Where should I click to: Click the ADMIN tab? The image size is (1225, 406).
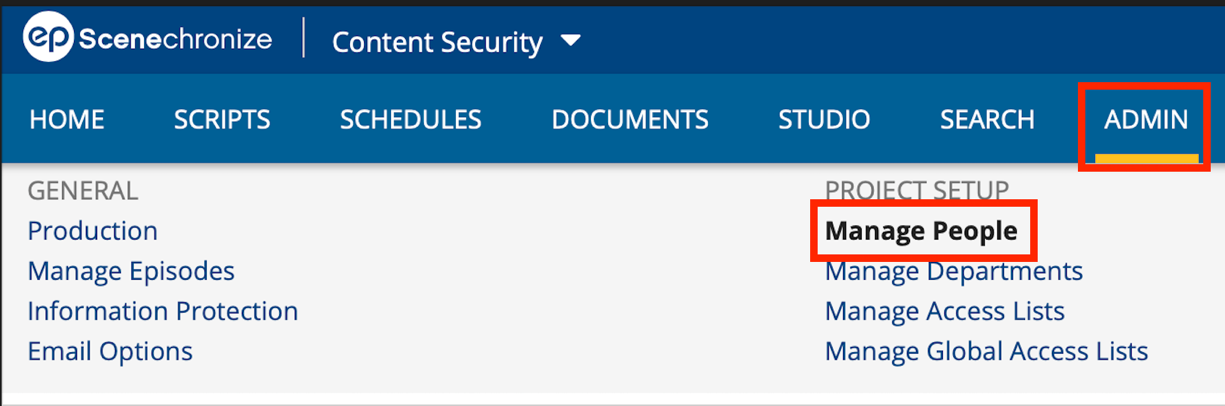1146,120
